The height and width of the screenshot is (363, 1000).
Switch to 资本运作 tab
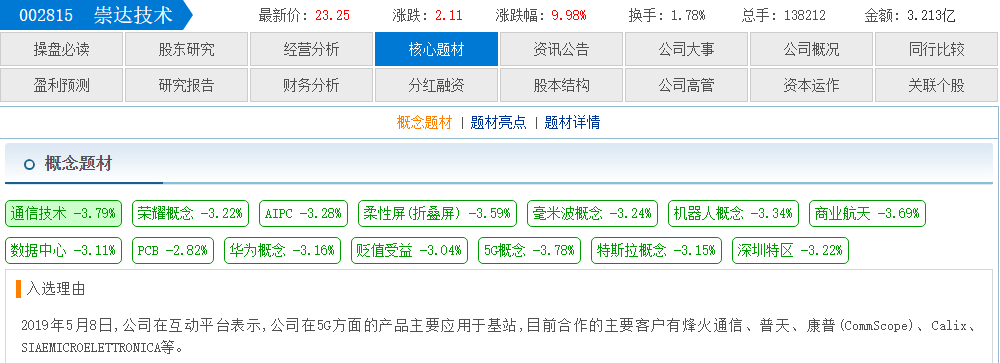(x=811, y=85)
